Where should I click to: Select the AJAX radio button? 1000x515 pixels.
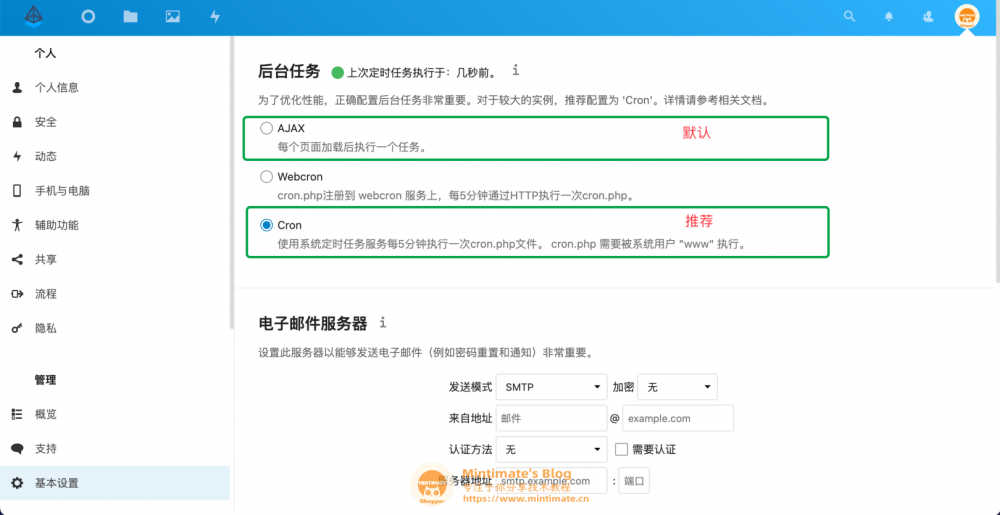pyautogui.click(x=266, y=128)
